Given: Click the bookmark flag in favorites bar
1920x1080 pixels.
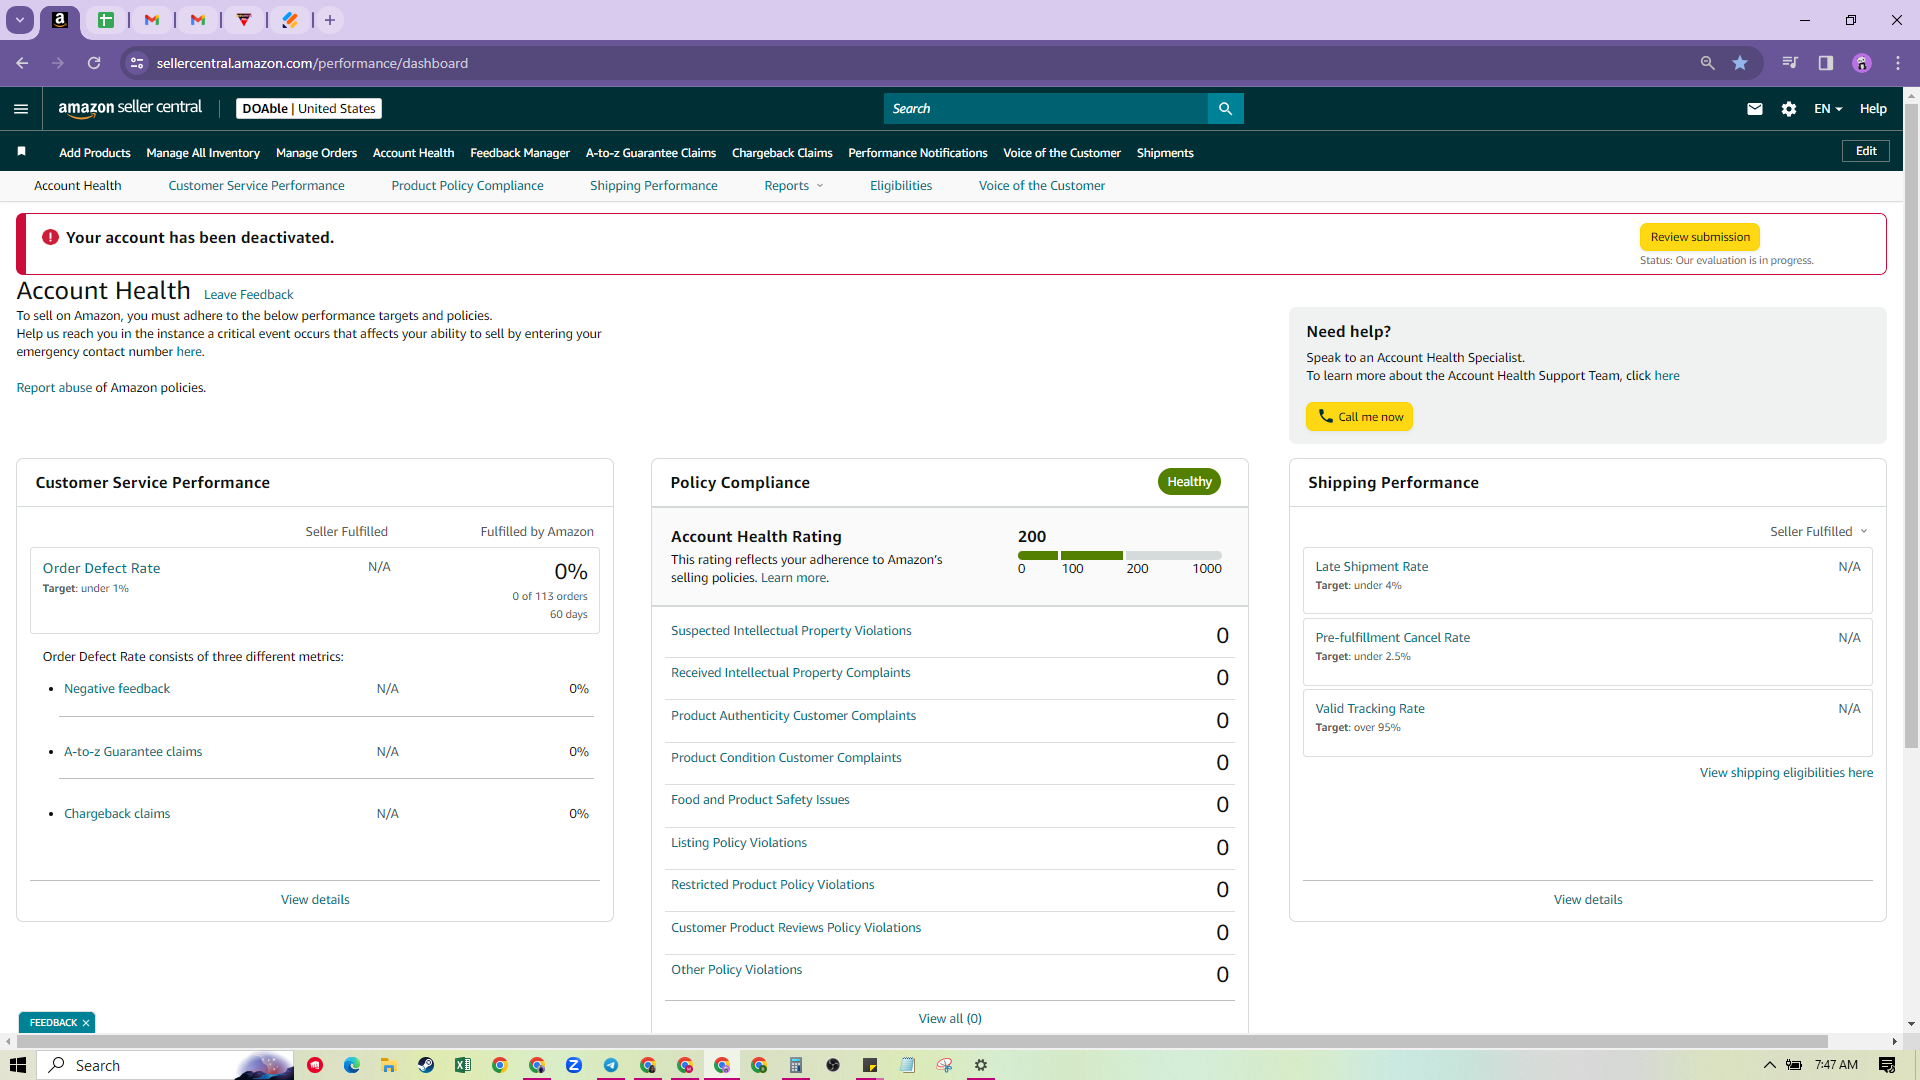Looking at the screenshot, I should [x=21, y=152].
